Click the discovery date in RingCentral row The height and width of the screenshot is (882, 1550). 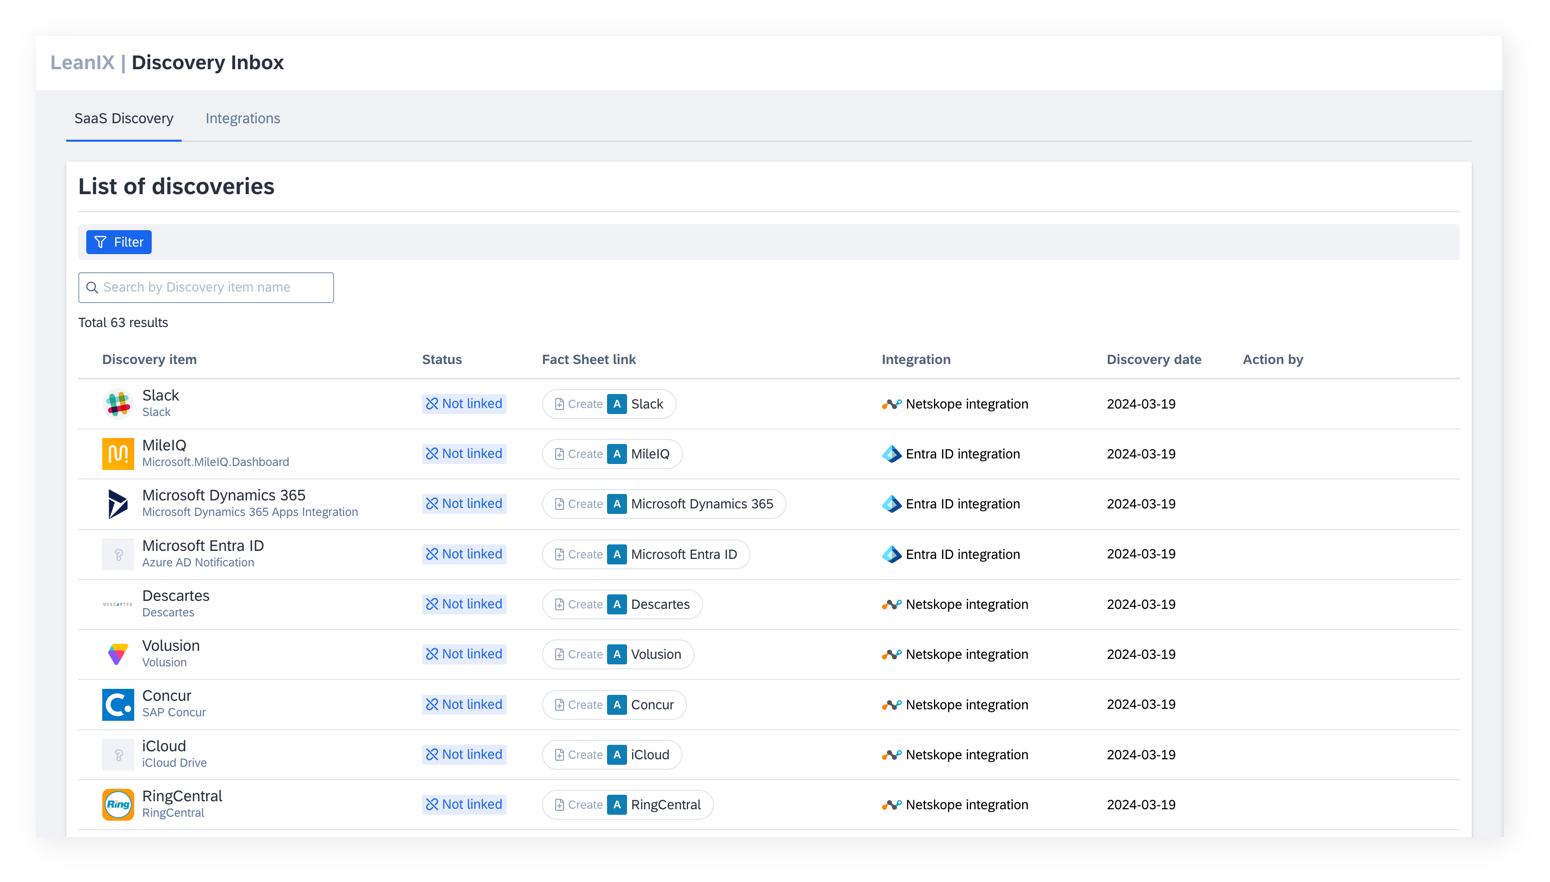pyautogui.click(x=1141, y=805)
